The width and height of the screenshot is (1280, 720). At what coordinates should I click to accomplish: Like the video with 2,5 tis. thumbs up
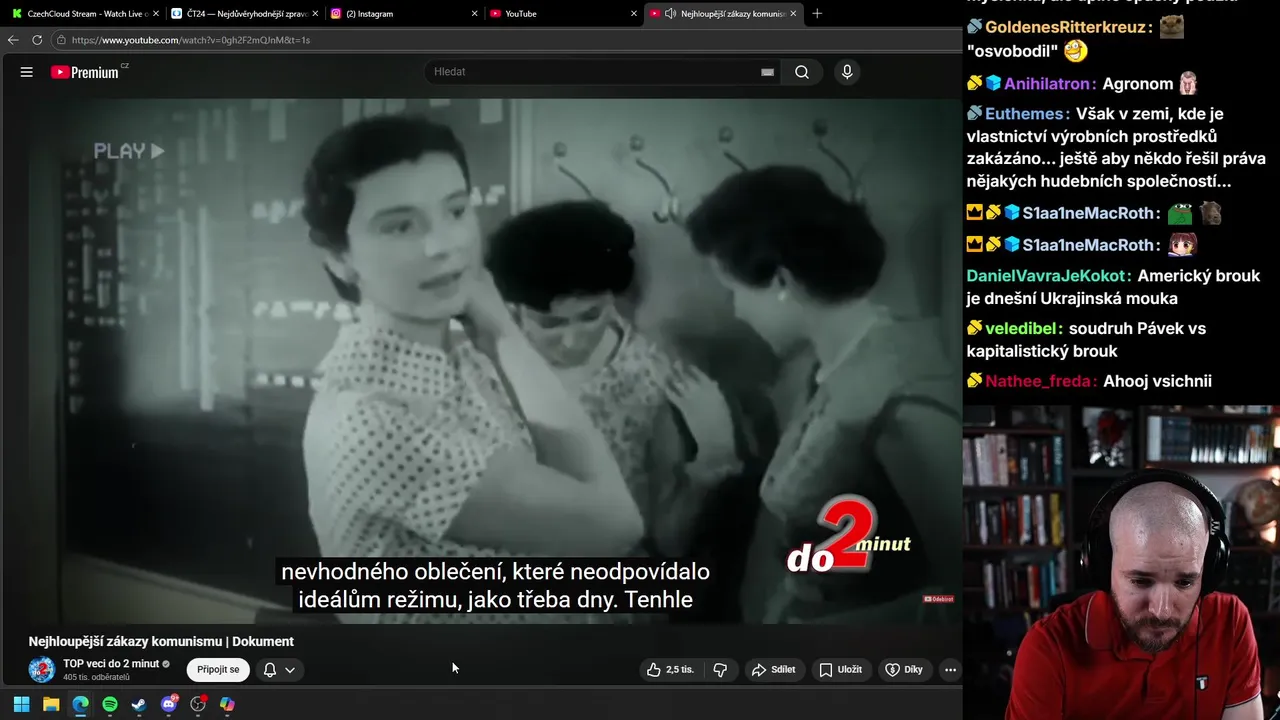pos(671,670)
